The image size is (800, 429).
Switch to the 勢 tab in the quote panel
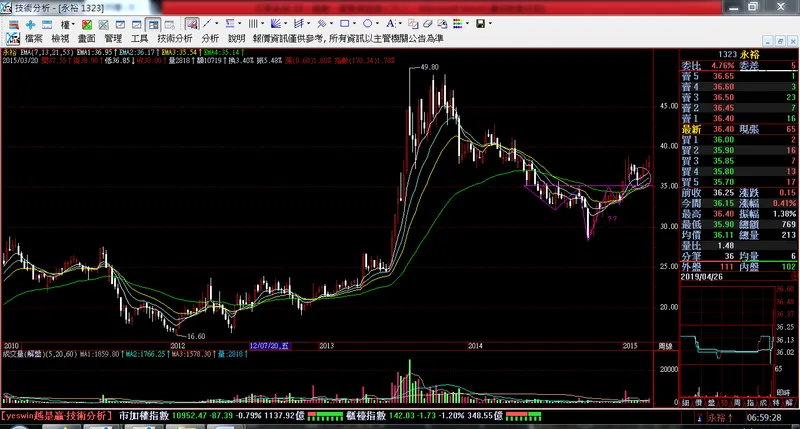click(724, 403)
